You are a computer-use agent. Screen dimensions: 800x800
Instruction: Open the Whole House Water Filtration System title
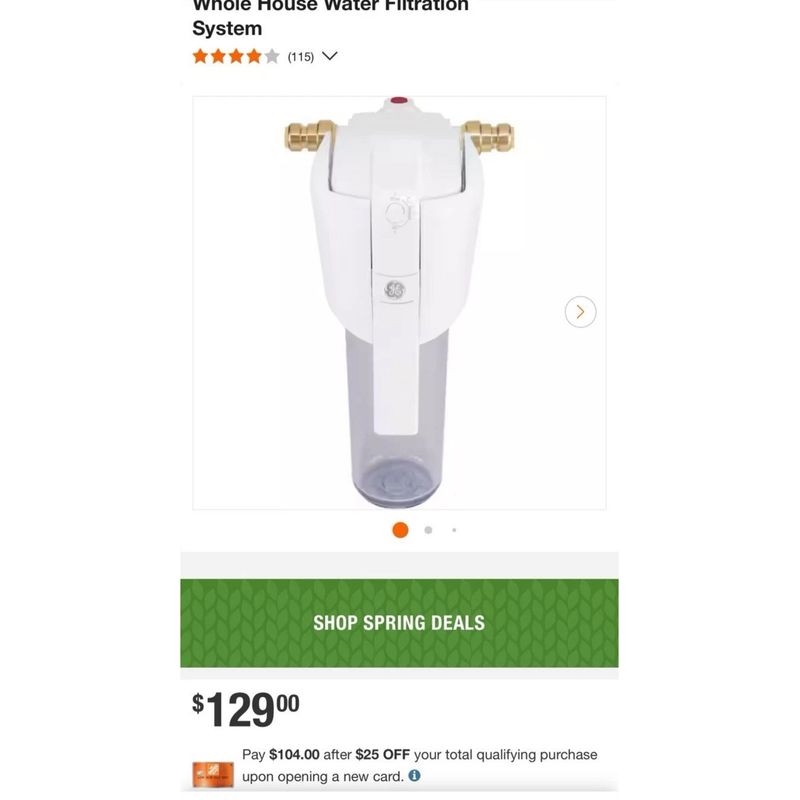330,17
